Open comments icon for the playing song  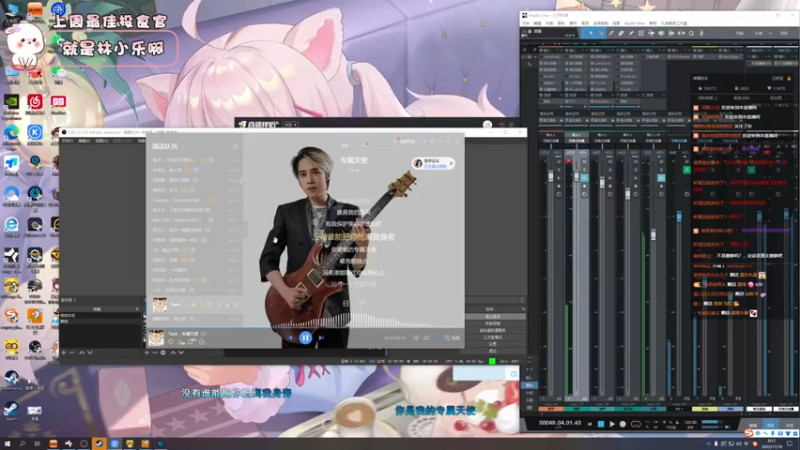tap(192, 342)
